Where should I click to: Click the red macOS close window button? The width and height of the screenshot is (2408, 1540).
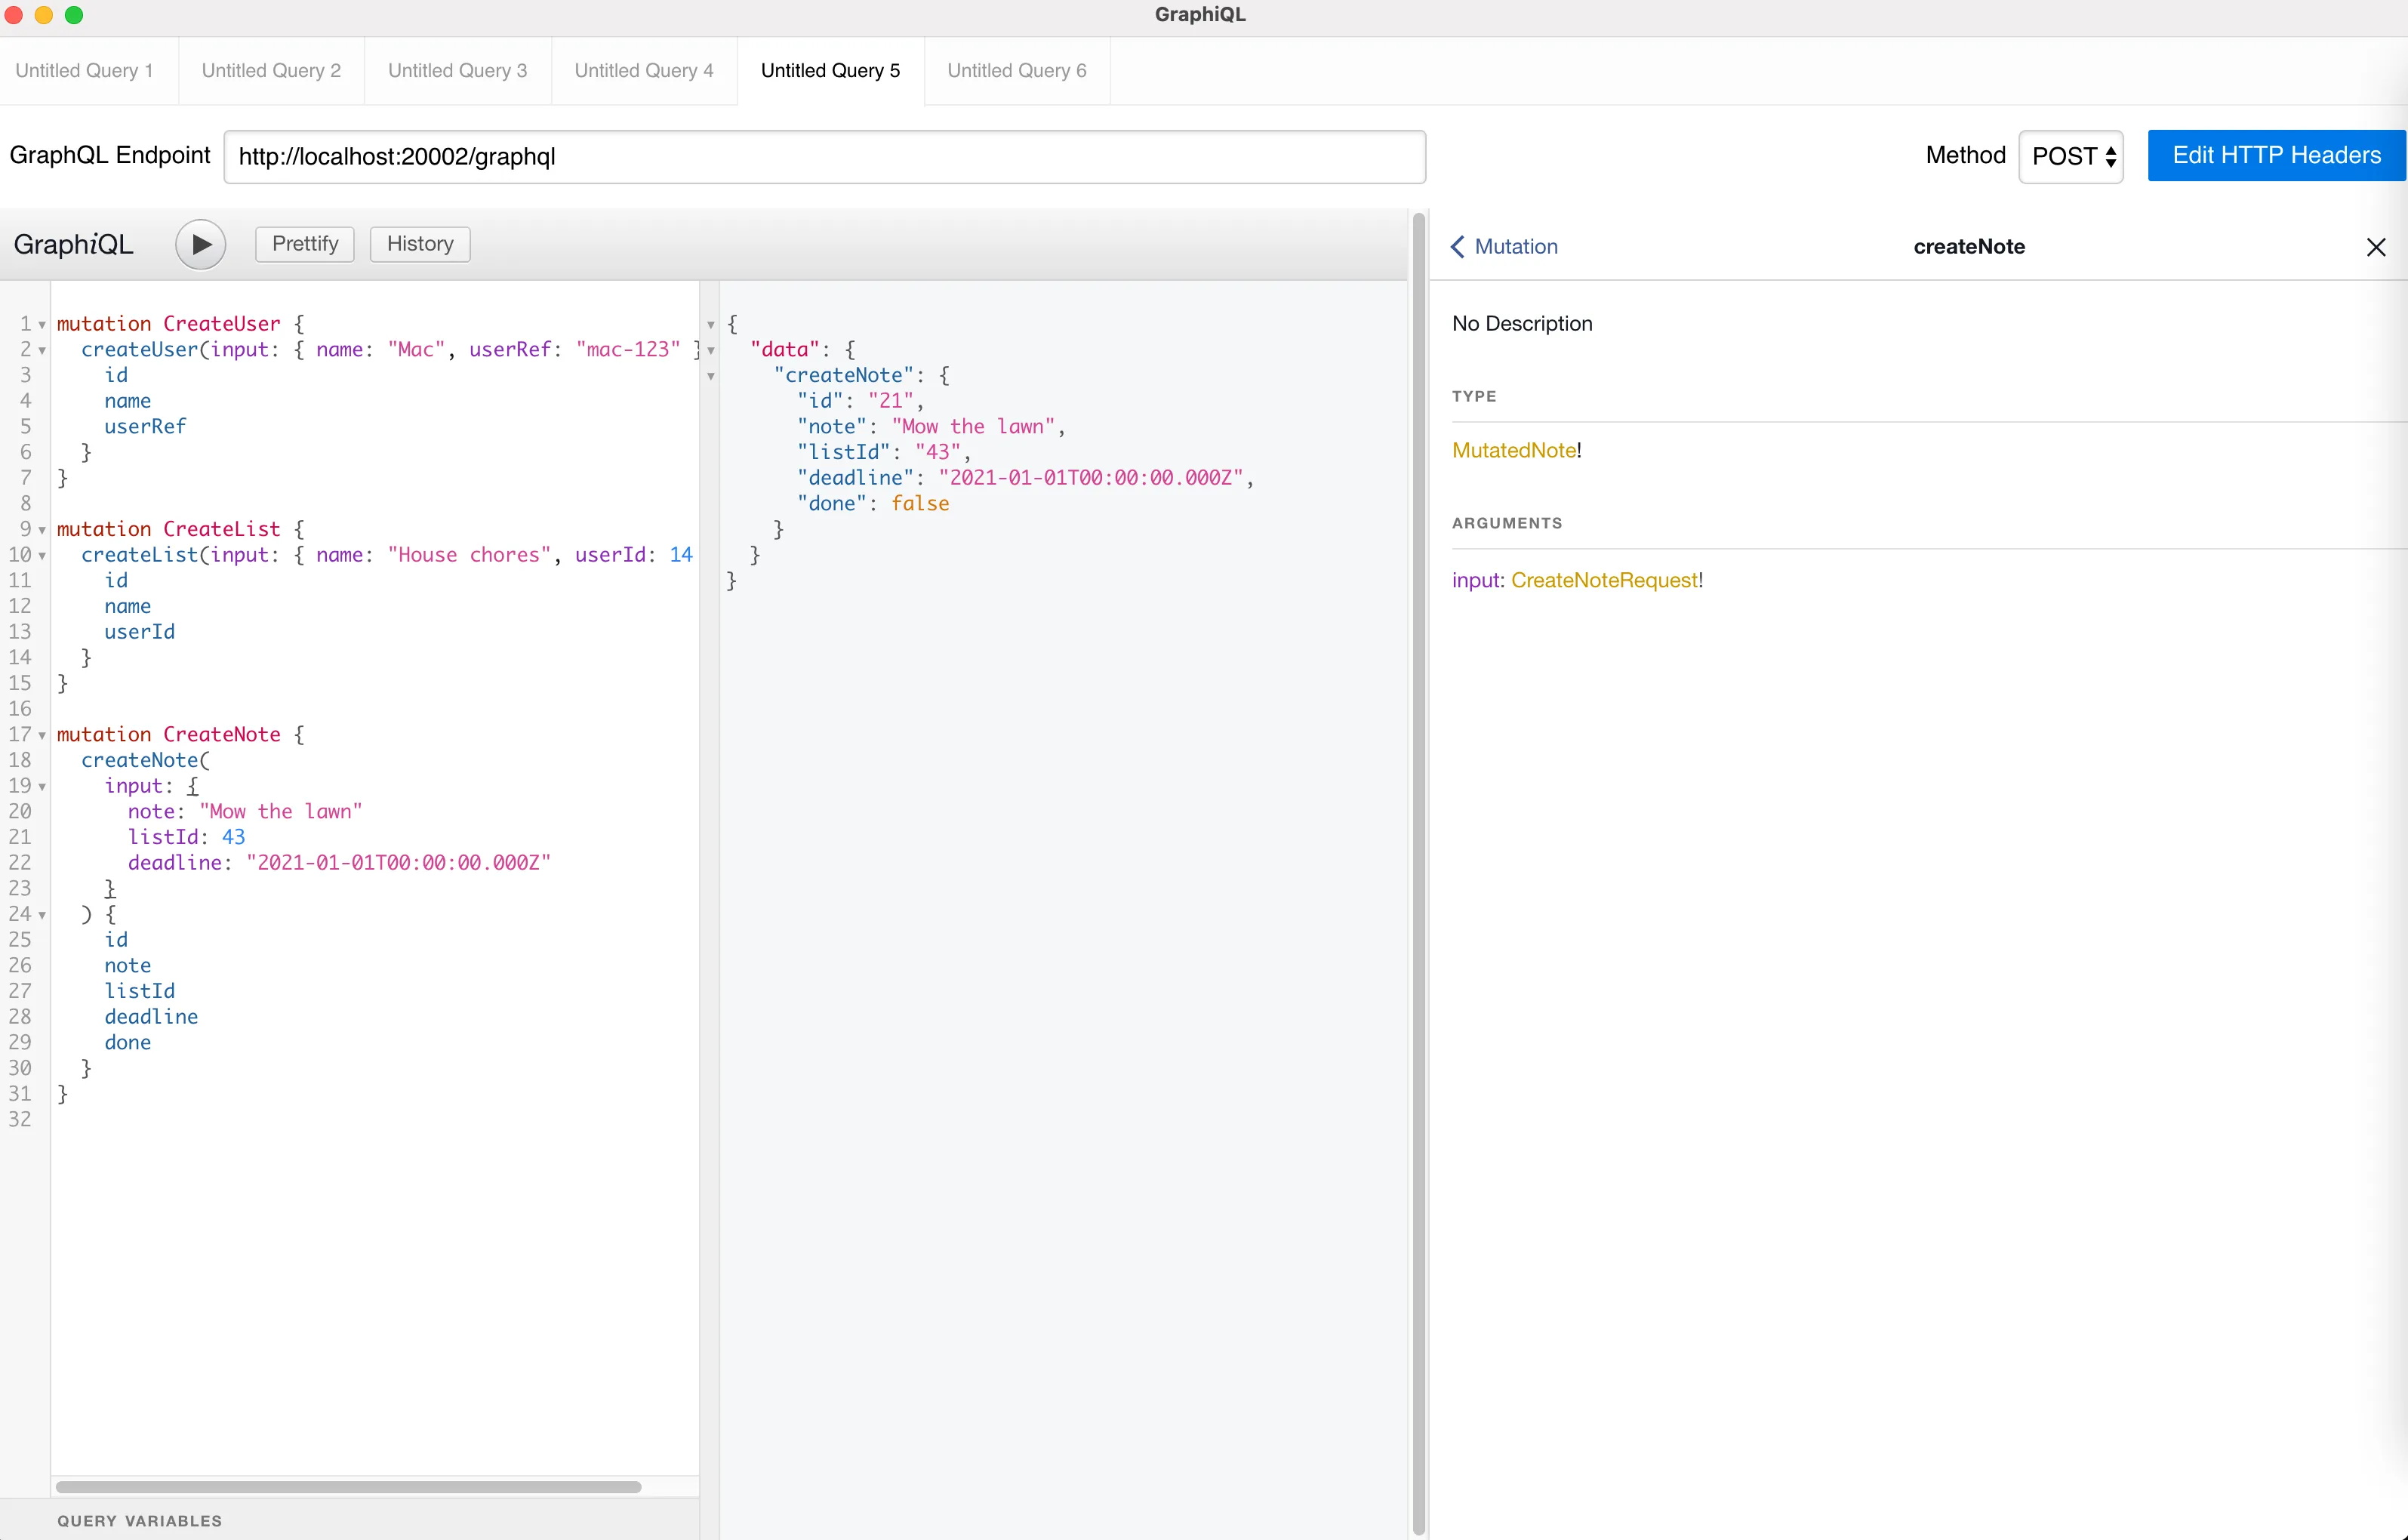[14, 15]
